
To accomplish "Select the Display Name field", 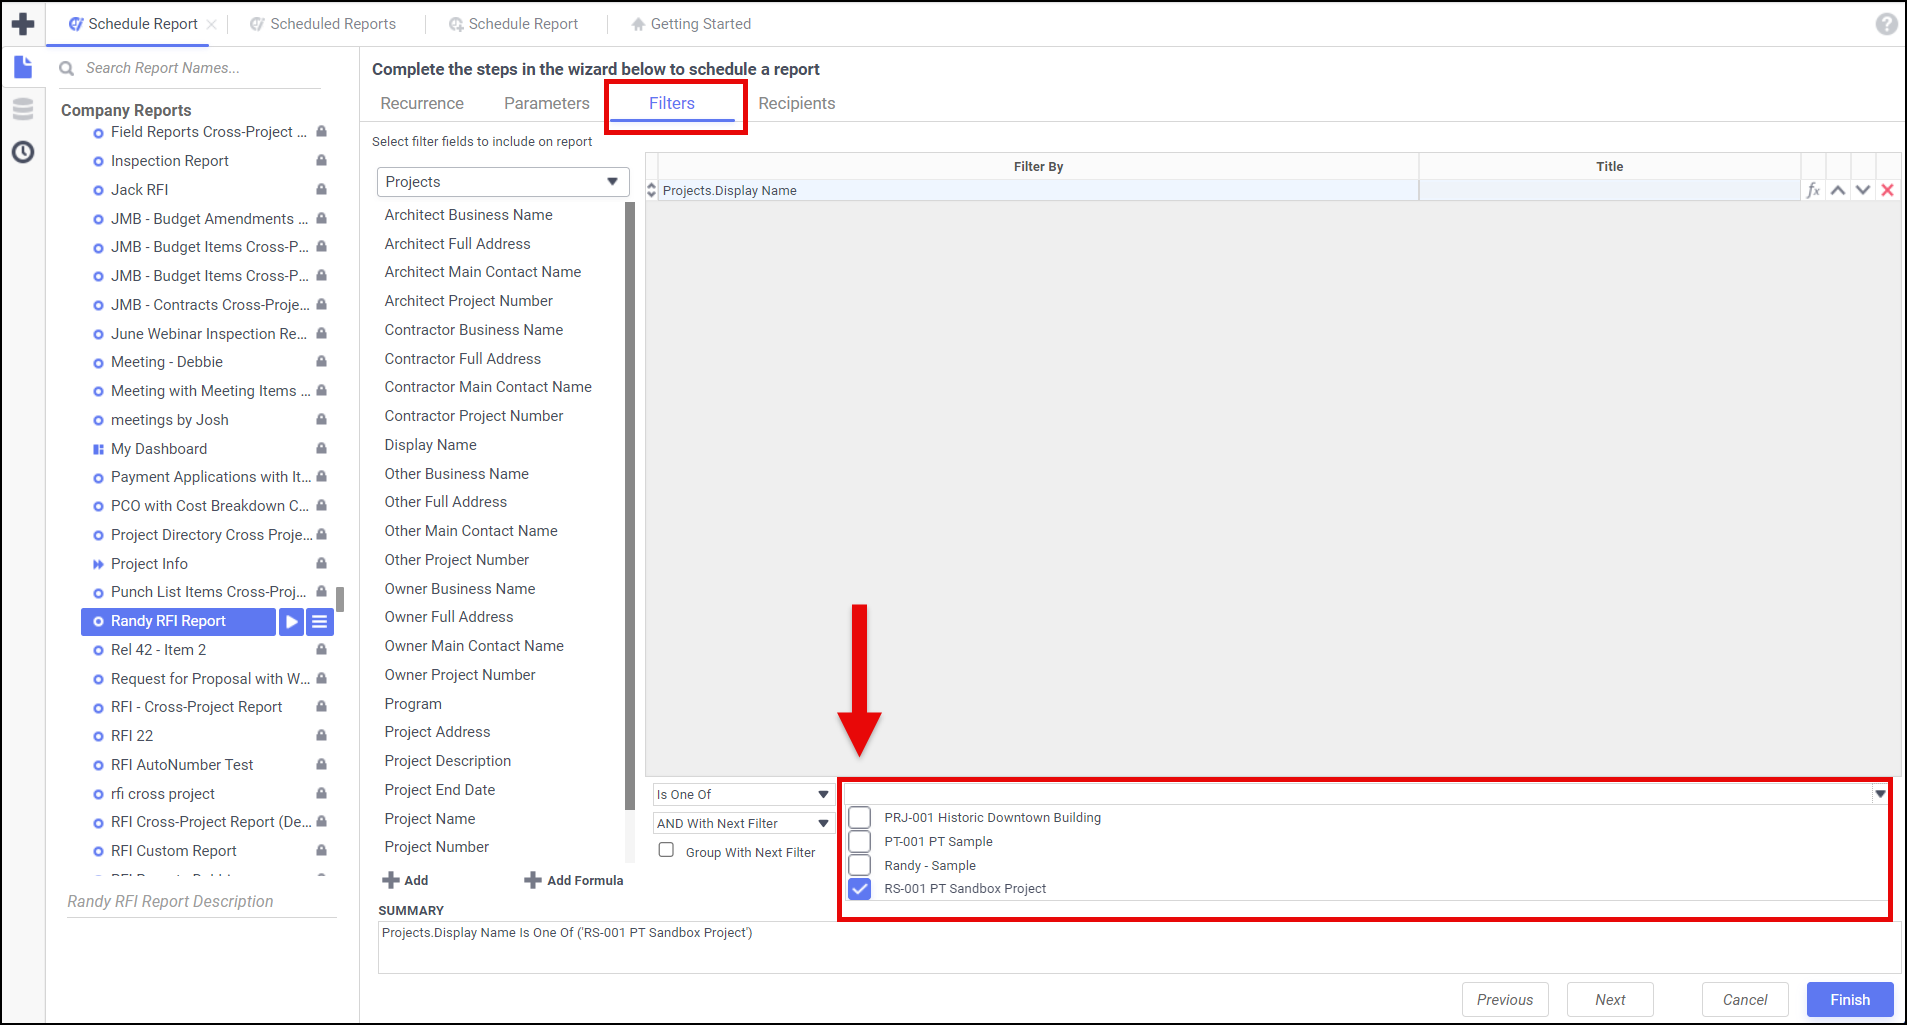I will coord(430,444).
